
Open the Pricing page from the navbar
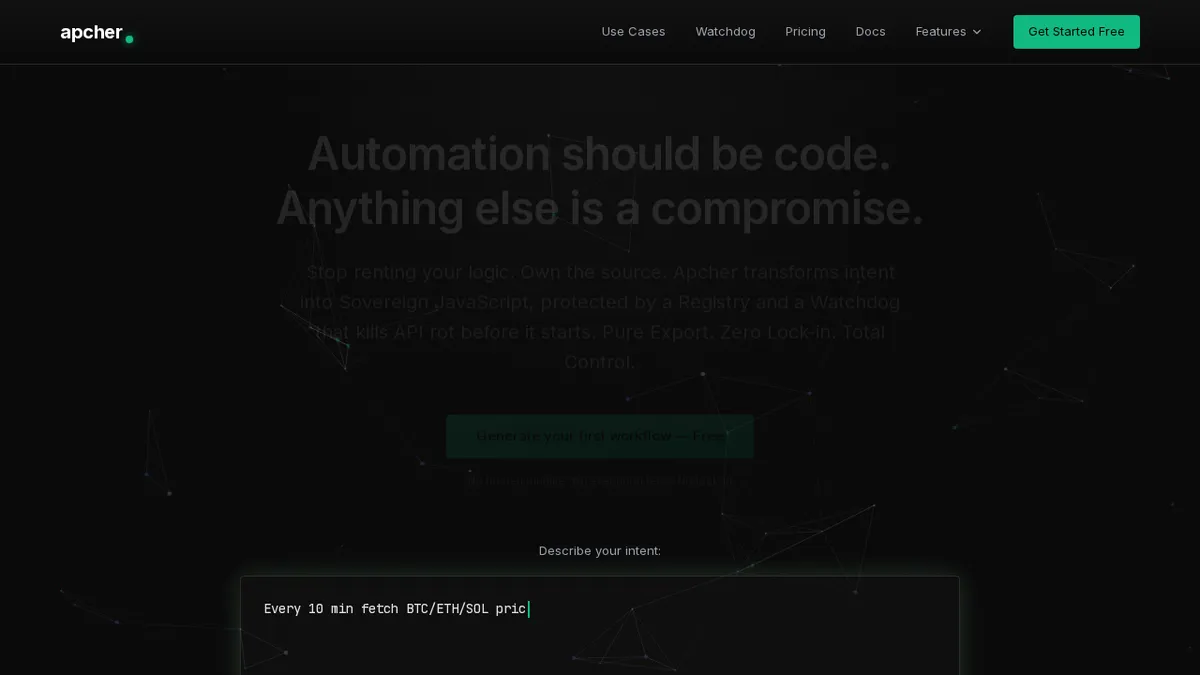point(805,32)
